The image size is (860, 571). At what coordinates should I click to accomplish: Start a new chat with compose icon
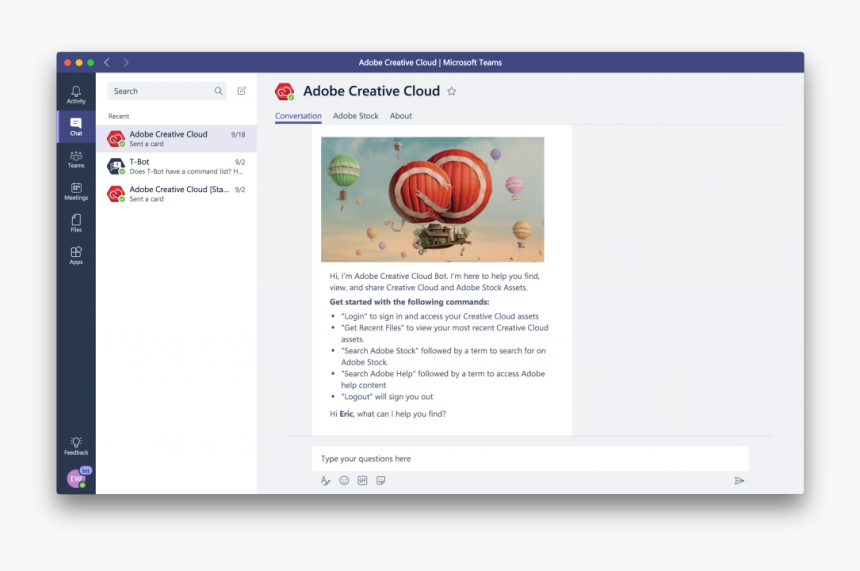tap(241, 91)
